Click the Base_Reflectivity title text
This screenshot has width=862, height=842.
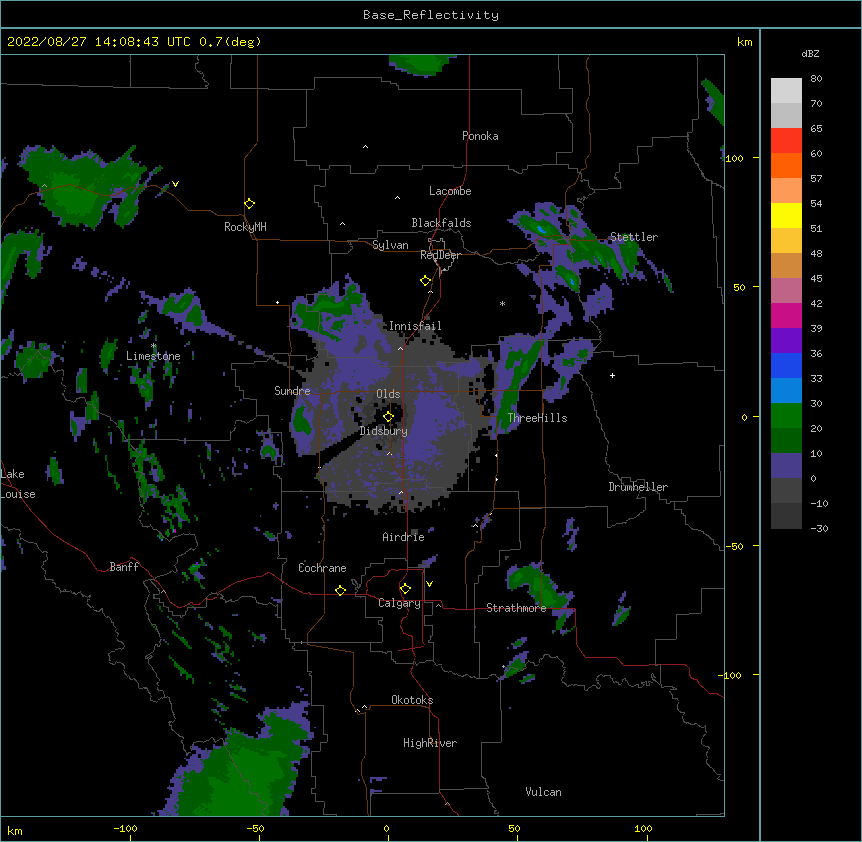click(430, 15)
